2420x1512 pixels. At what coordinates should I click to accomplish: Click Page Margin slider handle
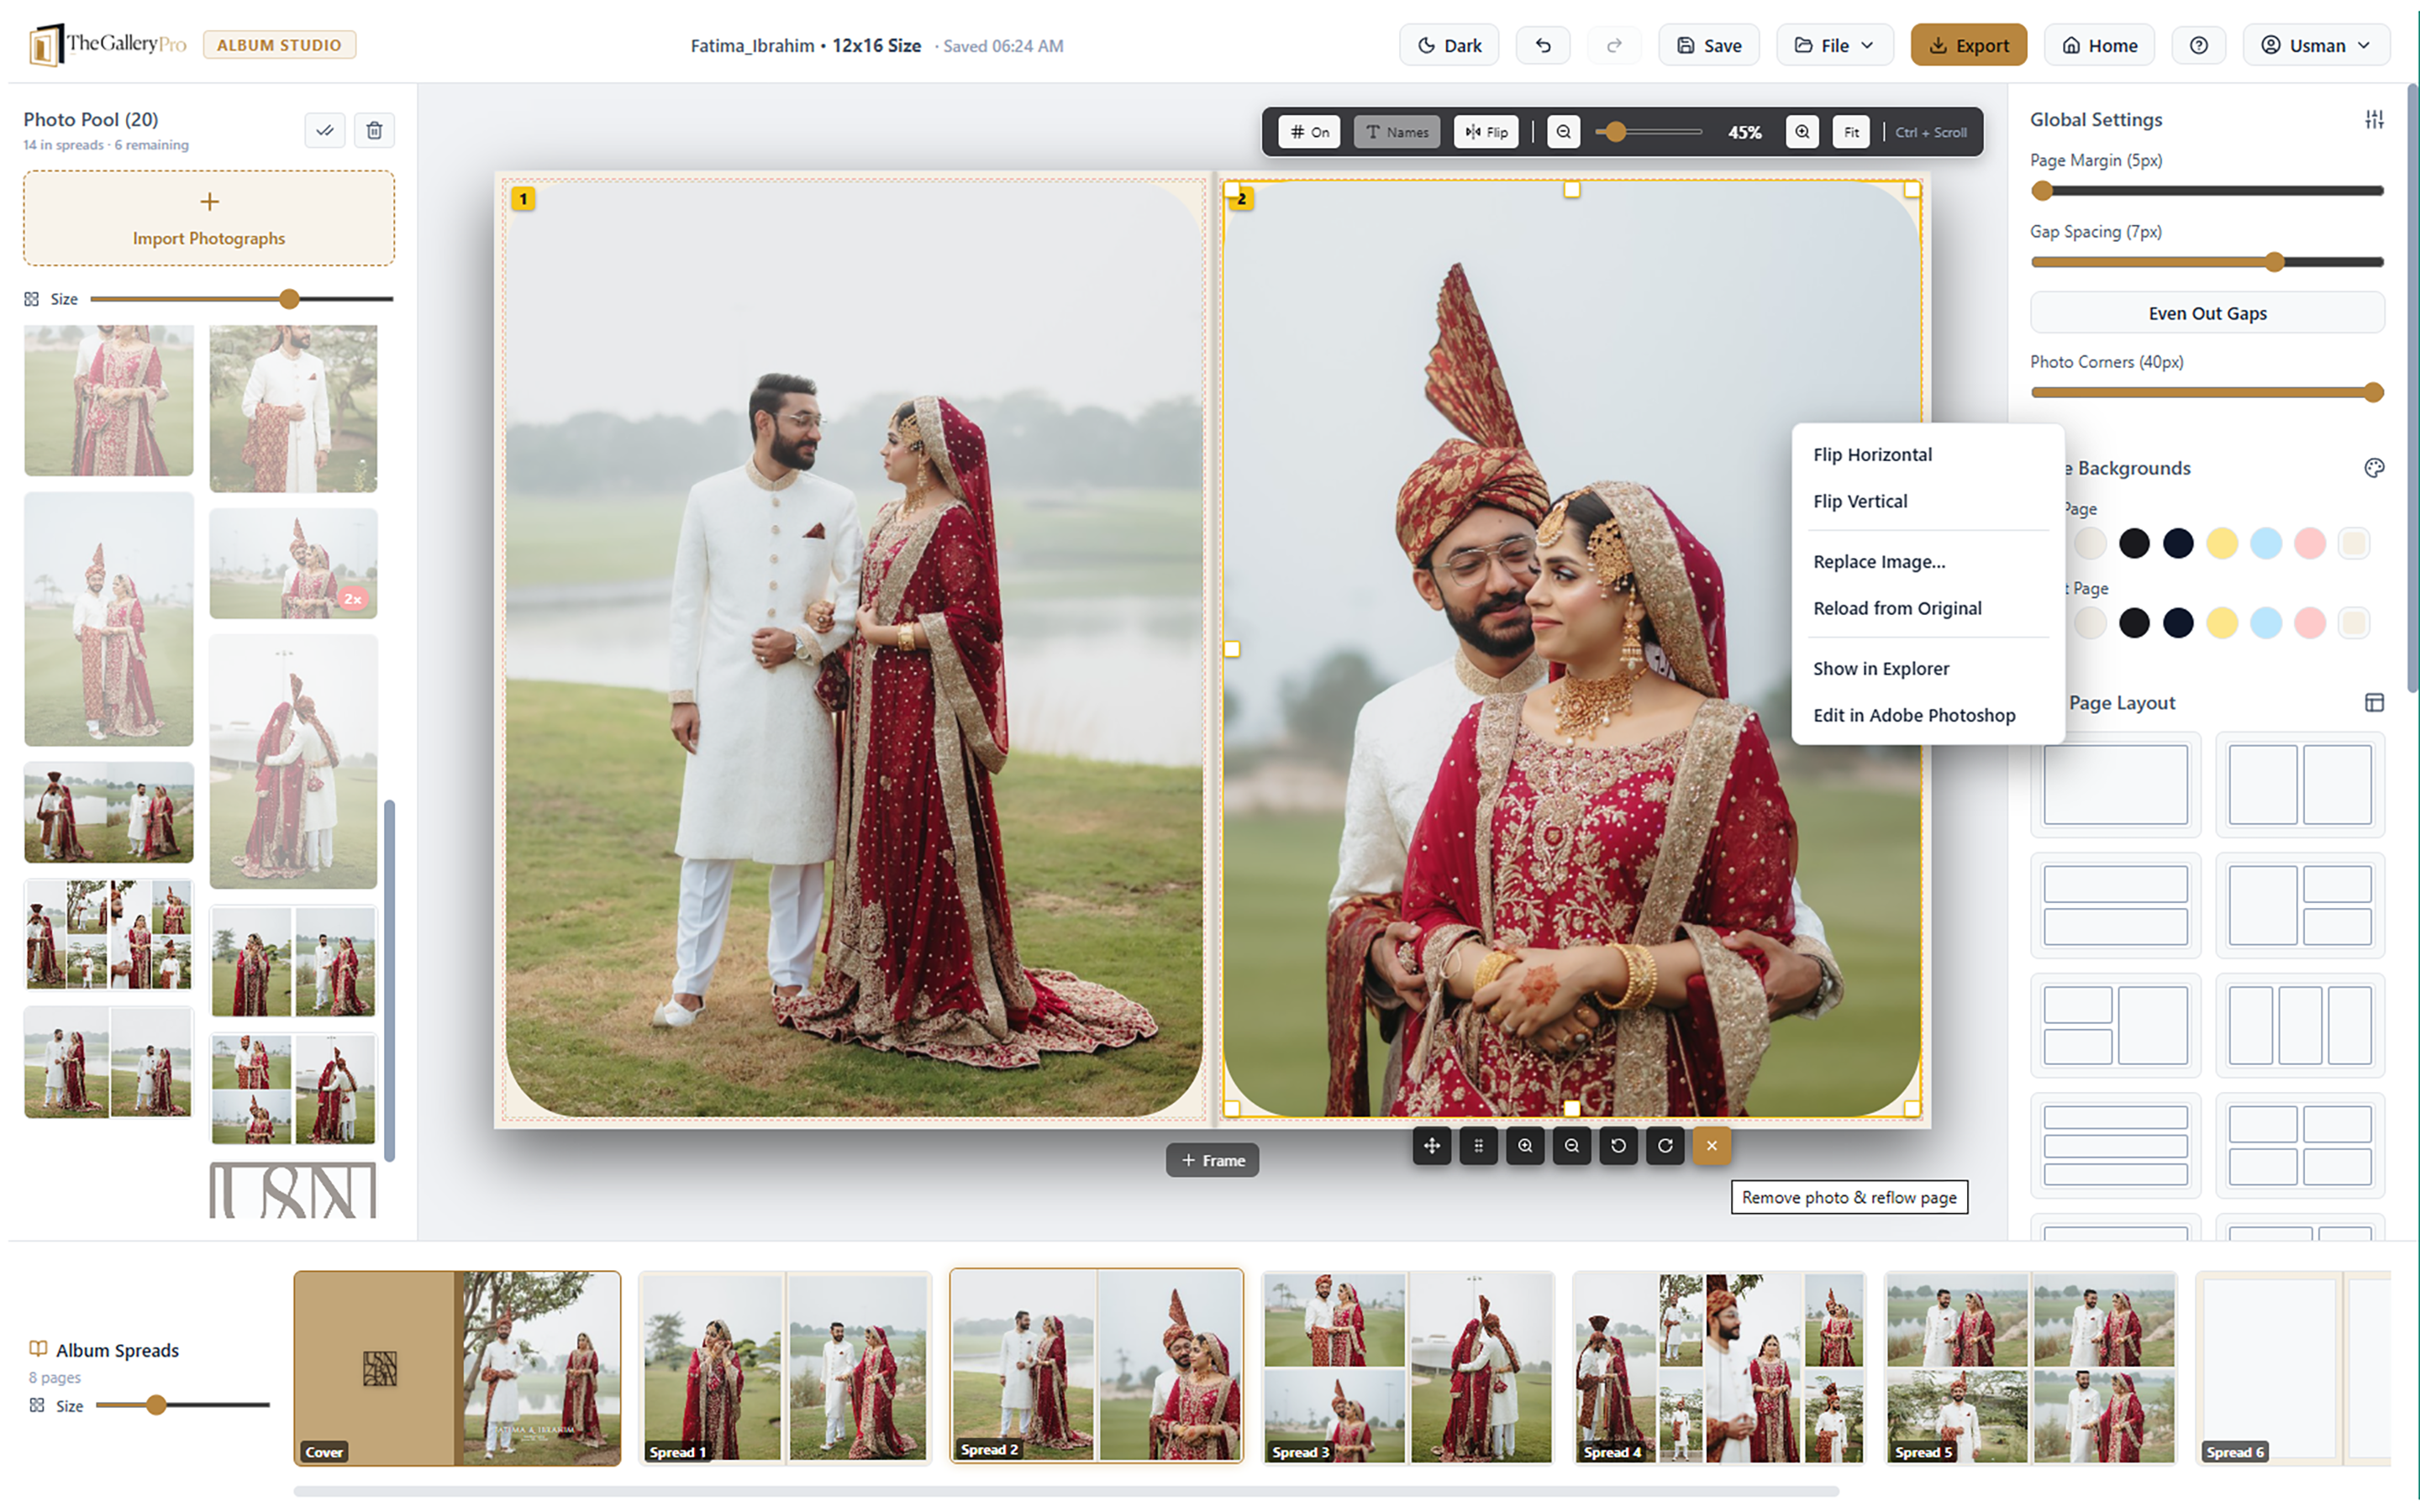(2042, 191)
